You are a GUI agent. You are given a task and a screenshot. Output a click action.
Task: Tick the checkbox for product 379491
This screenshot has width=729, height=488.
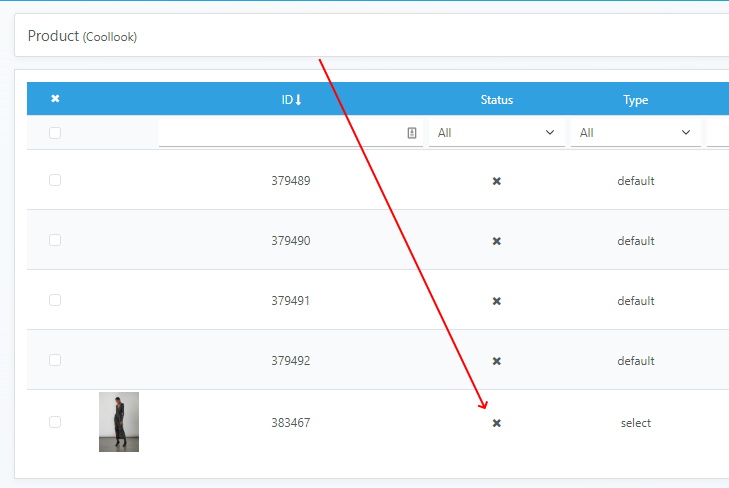[55, 300]
